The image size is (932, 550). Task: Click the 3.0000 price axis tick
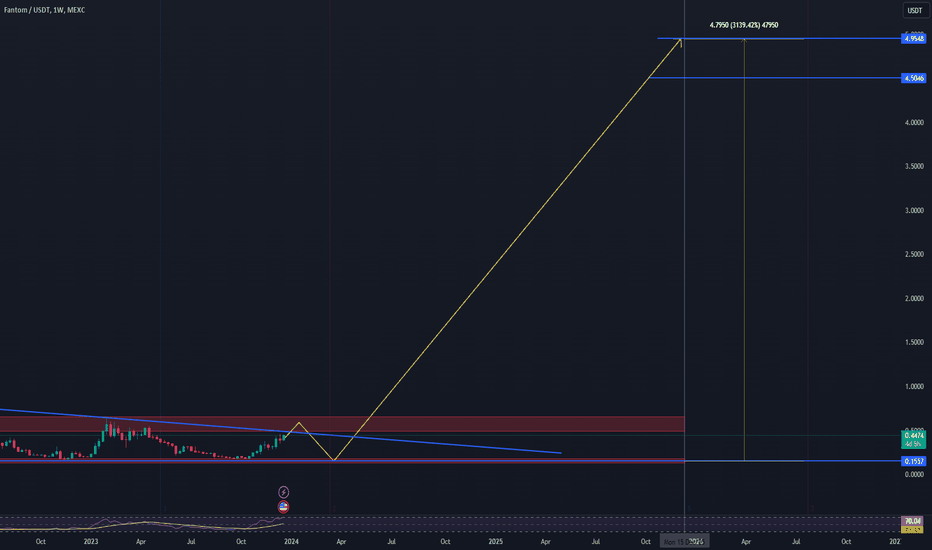point(914,210)
